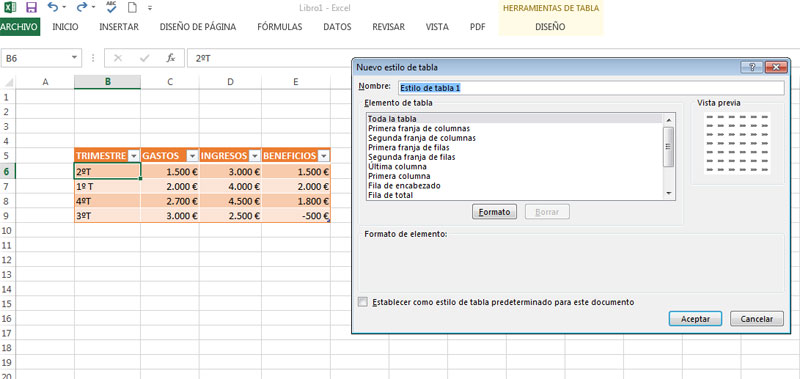800x379 pixels.
Task: Undo the last action
Action: [x=53, y=7]
